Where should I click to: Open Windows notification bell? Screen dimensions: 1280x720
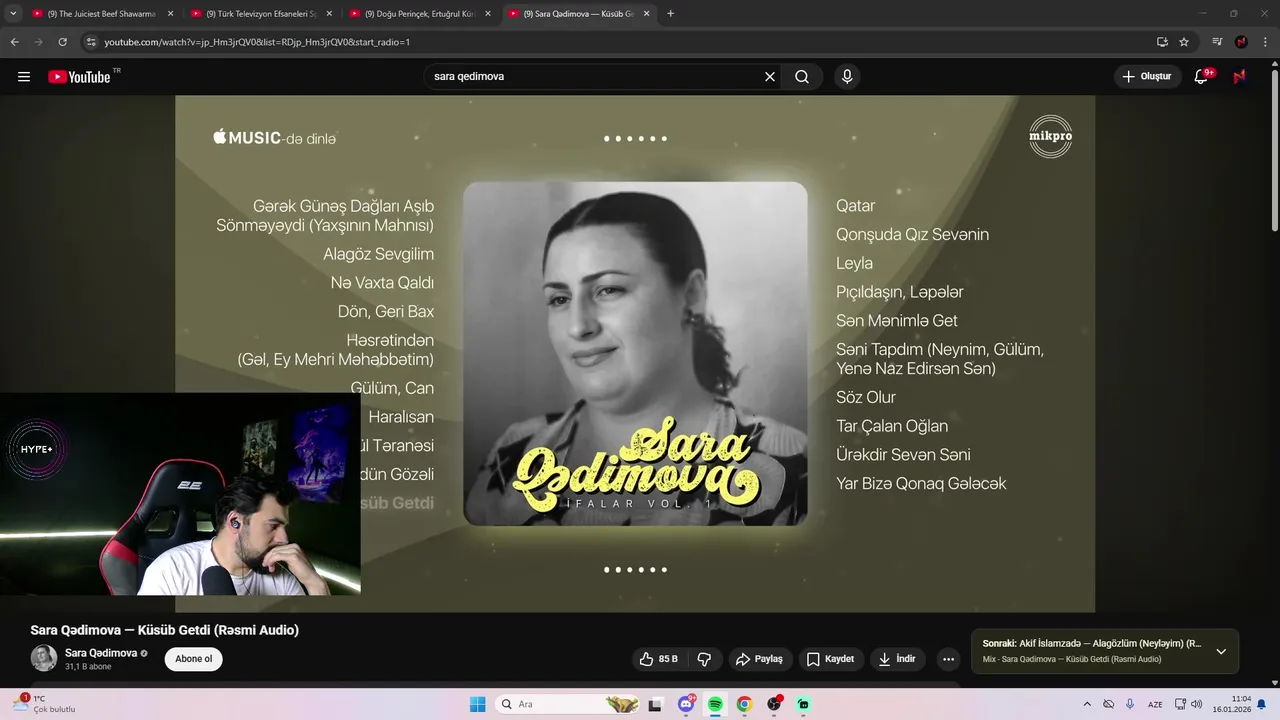point(1261,704)
